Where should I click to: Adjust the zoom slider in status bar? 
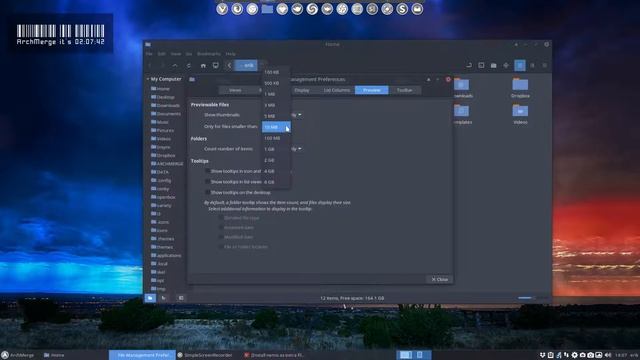click(x=533, y=298)
